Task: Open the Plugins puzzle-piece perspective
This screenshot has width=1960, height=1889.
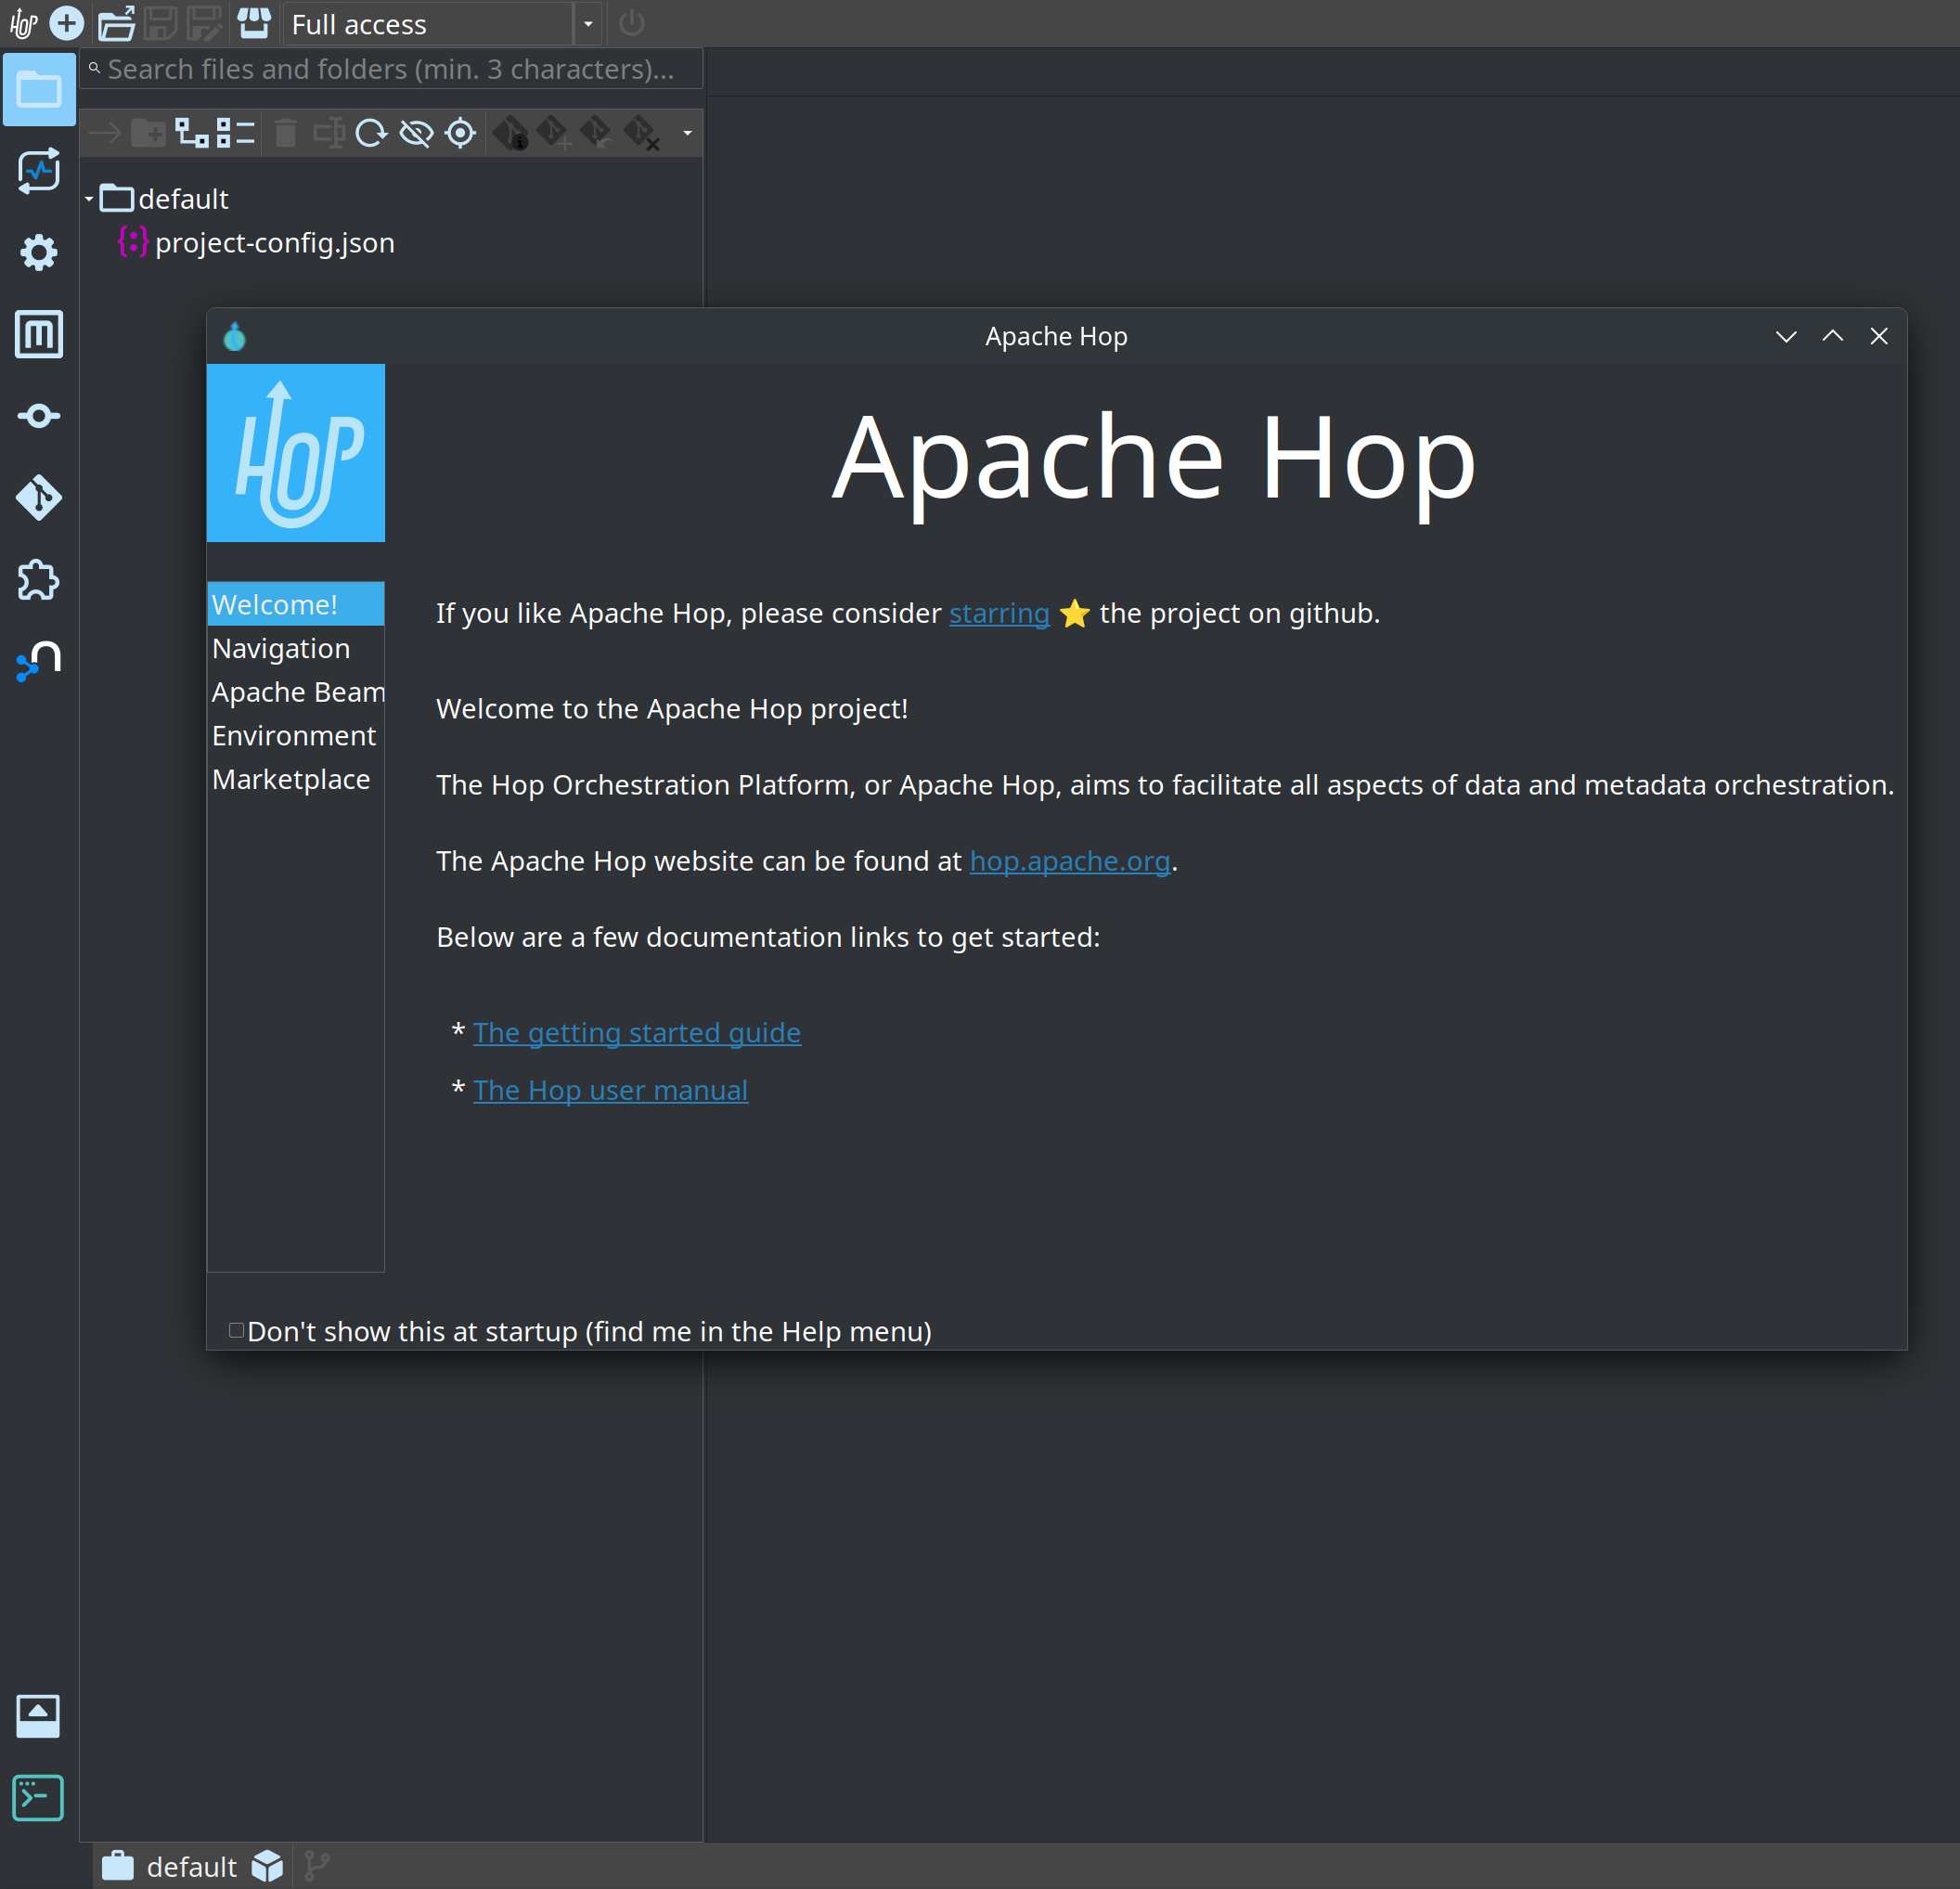Action: pyautogui.click(x=39, y=580)
